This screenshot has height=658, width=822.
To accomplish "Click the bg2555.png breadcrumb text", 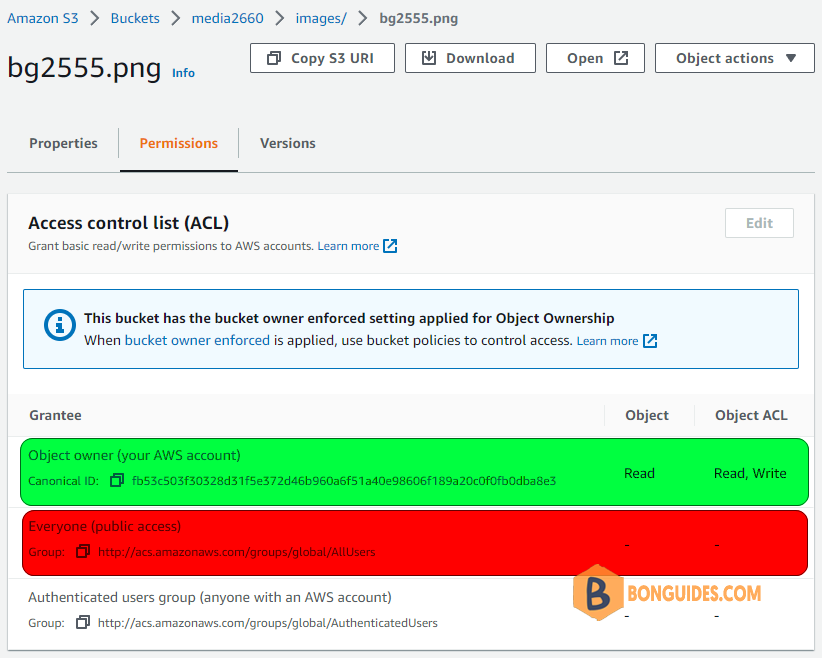I will tap(419, 18).
